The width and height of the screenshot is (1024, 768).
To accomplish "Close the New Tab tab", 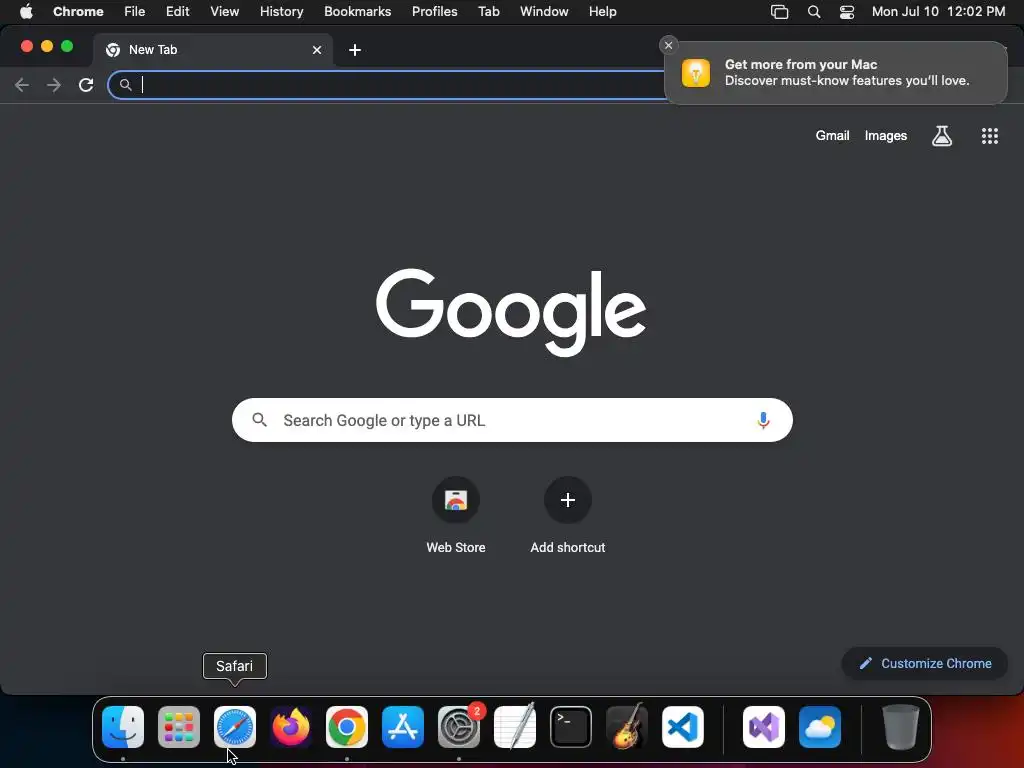I will click(317, 50).
